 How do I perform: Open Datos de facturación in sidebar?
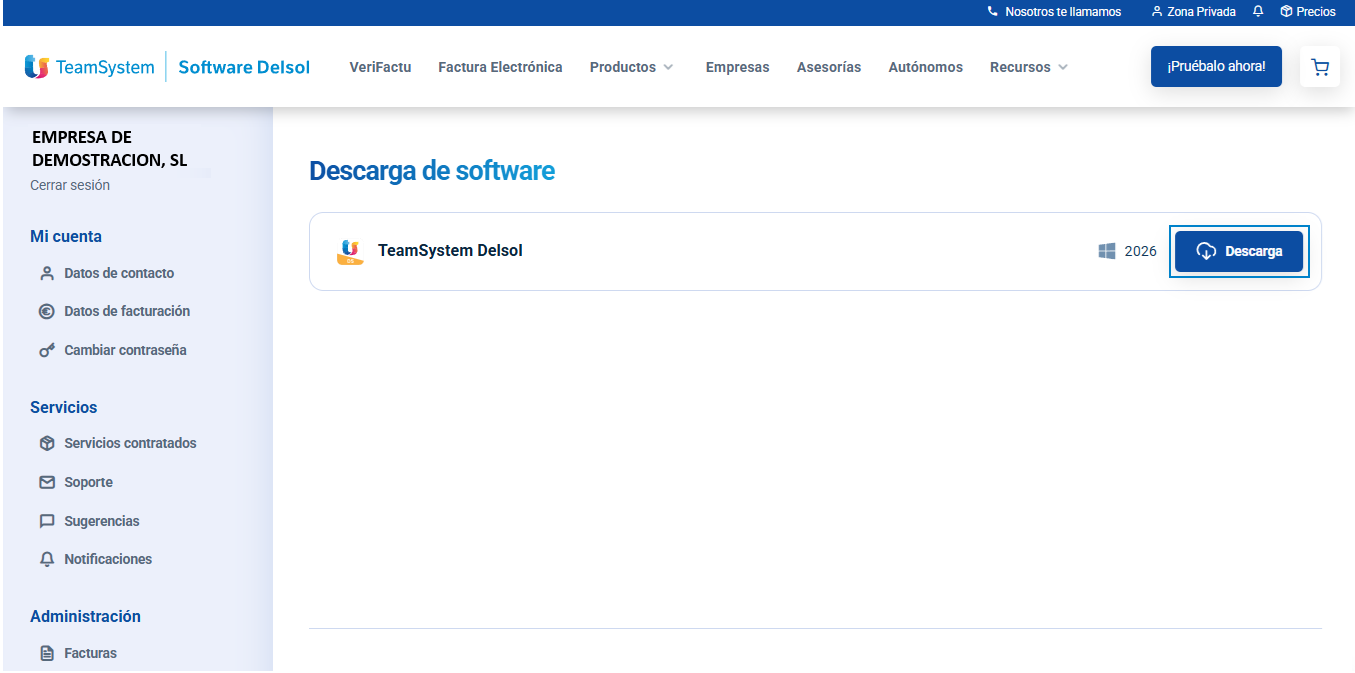(127, 311)
